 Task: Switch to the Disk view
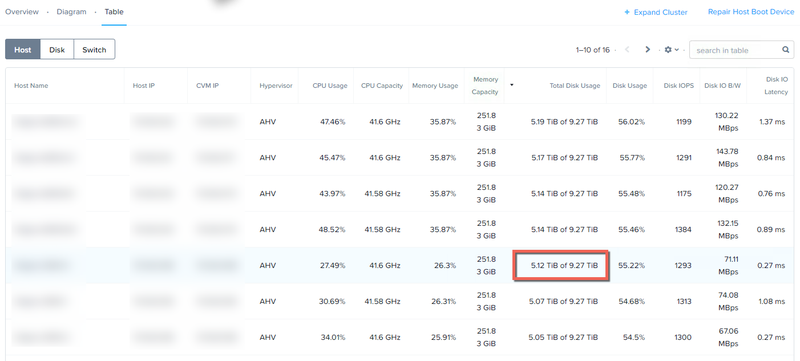tap(57, 49)
